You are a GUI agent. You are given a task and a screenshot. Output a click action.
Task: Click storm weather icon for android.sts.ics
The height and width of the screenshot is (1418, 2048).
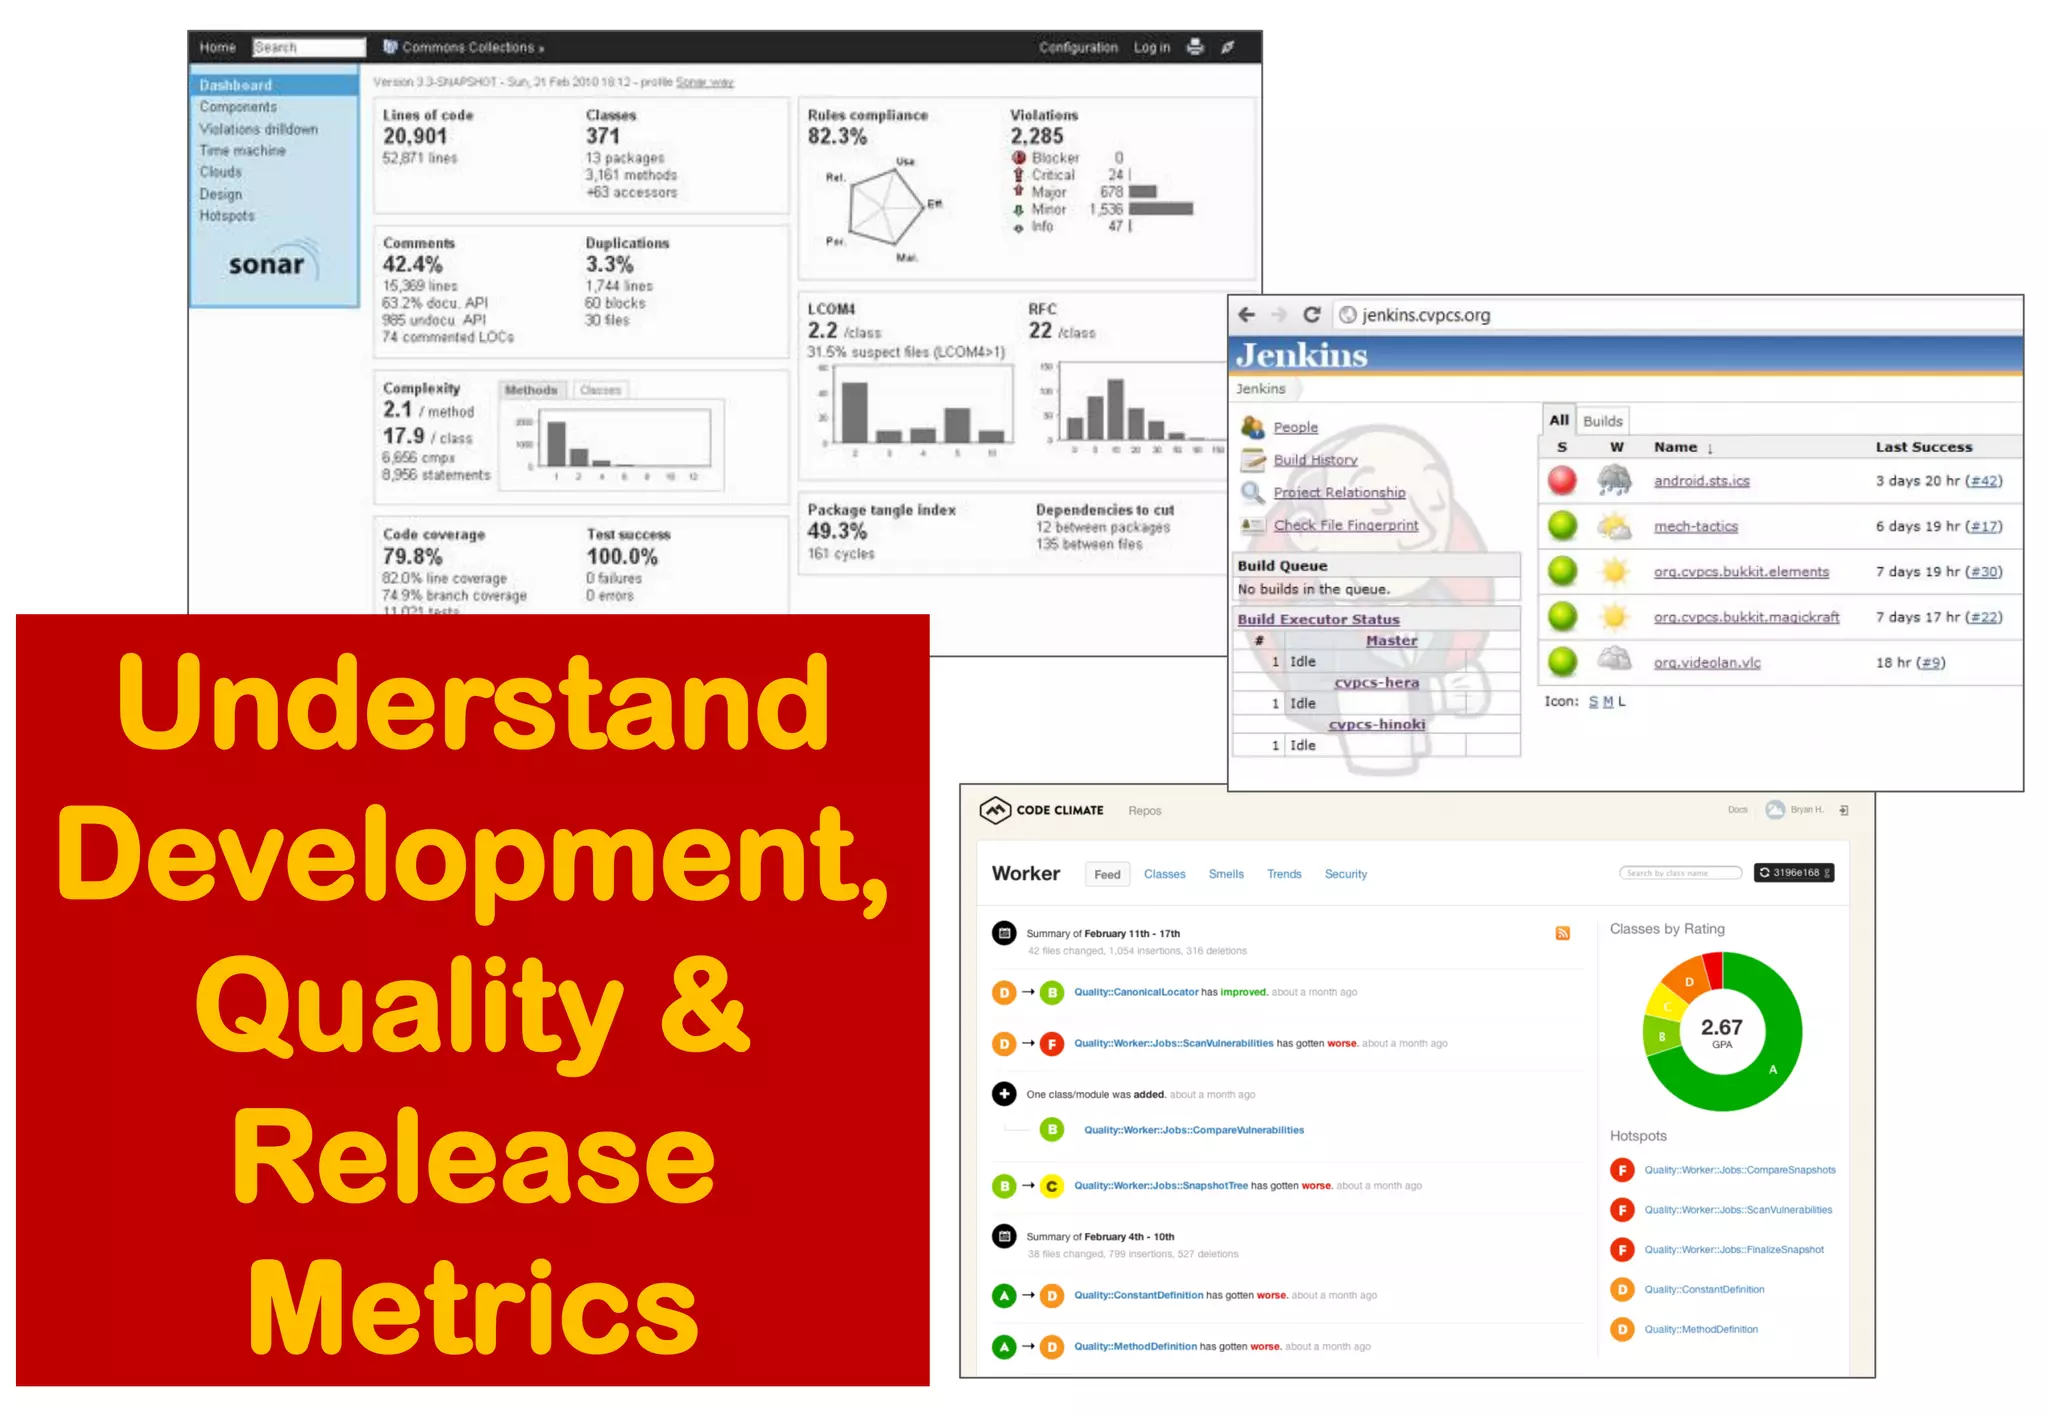[x=1614, y=481]
